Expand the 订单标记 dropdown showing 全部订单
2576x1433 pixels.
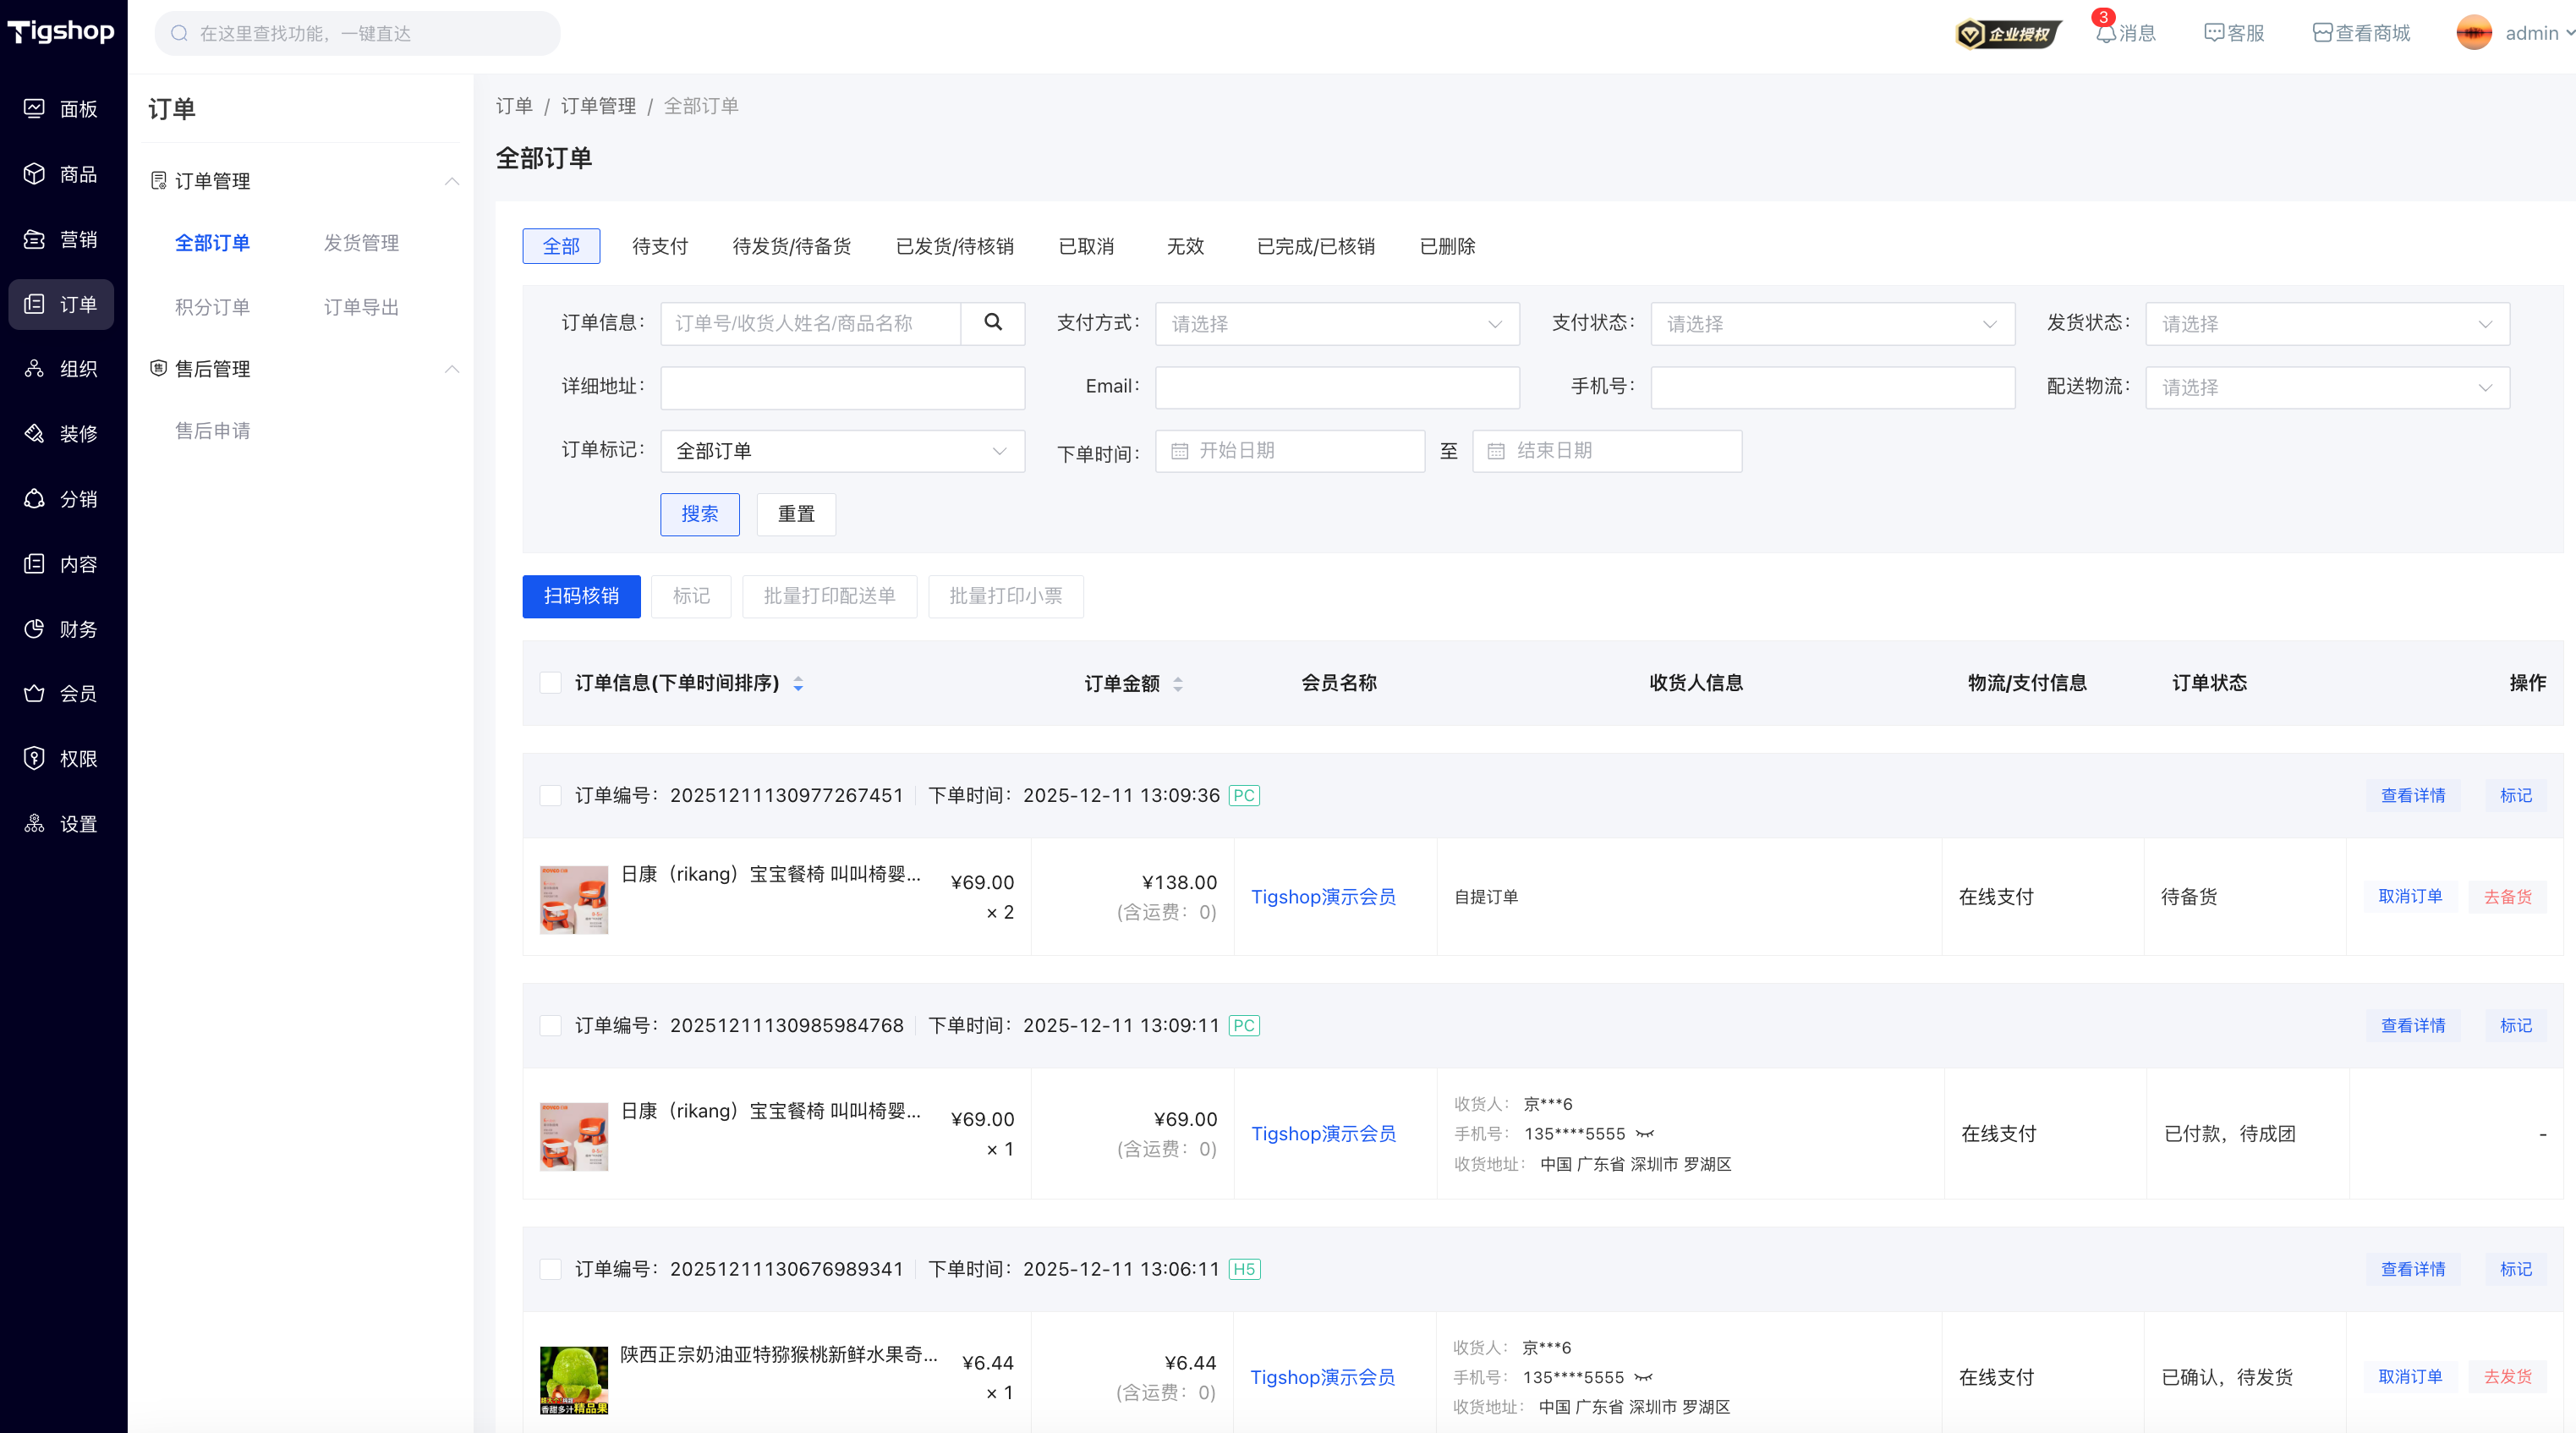842,451
